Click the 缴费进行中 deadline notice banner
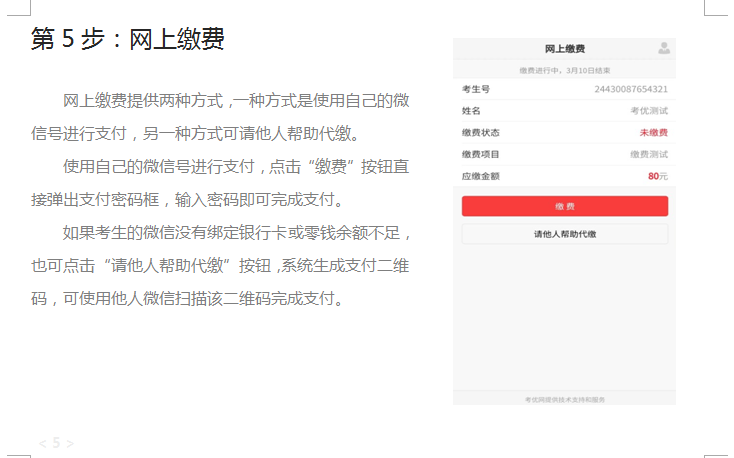This screenshot has width=734, height=458. point(564,71)
